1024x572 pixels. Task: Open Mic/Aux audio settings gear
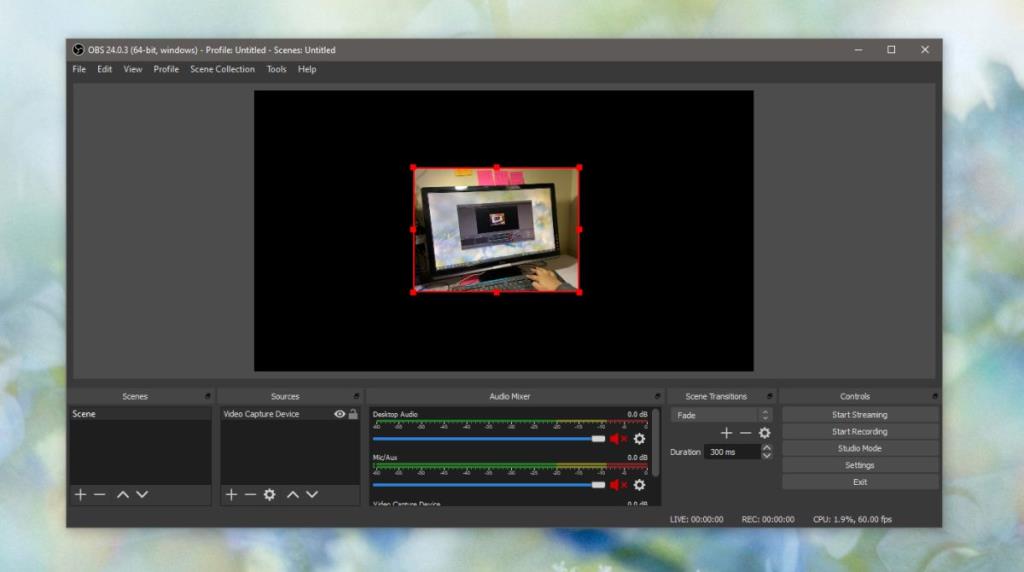pos(639,485)
